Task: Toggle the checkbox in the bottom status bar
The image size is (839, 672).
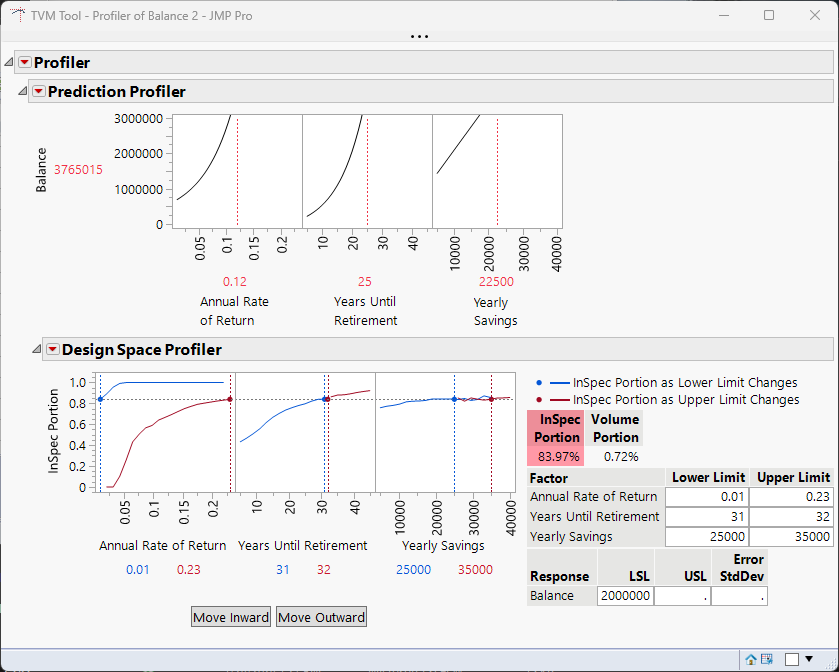Action: pos(791,659)
